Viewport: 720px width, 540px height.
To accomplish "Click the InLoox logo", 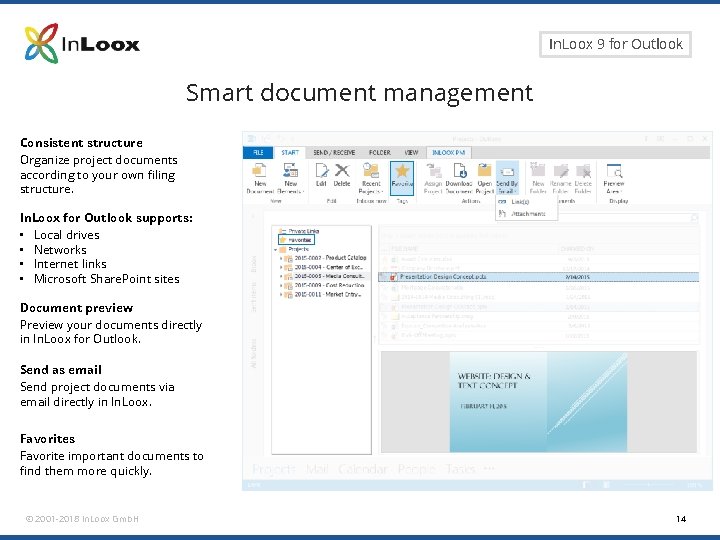I will tap(82, 44).
